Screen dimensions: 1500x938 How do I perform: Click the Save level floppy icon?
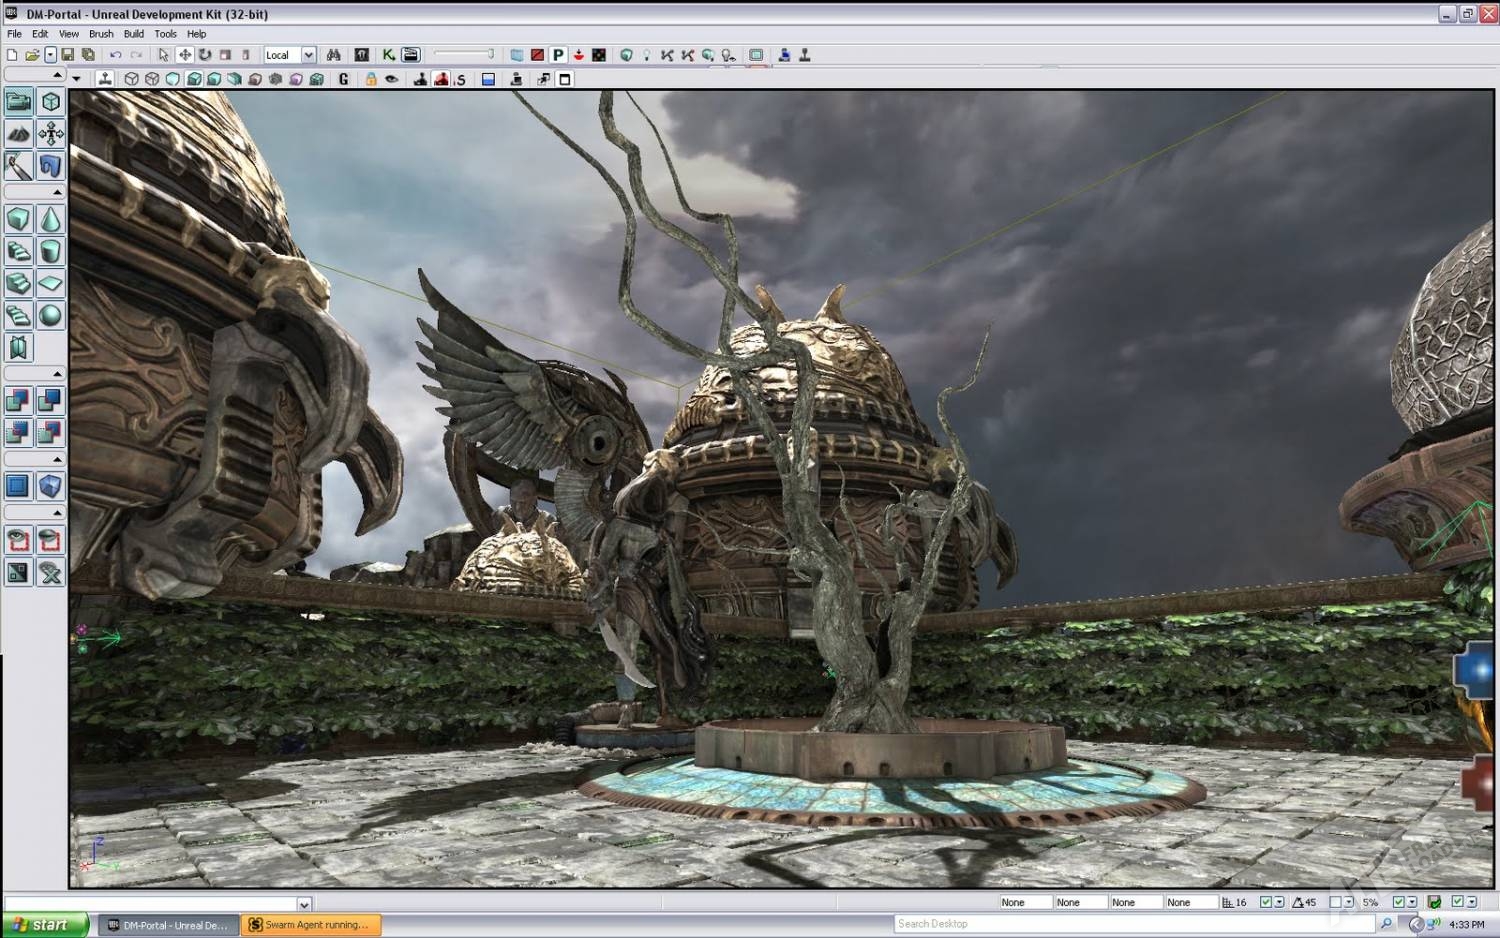coord(68,55)
